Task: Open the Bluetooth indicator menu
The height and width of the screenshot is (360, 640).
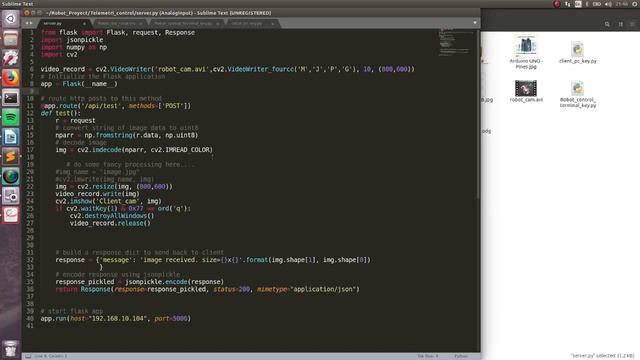Action: click(x=587, y=4)
